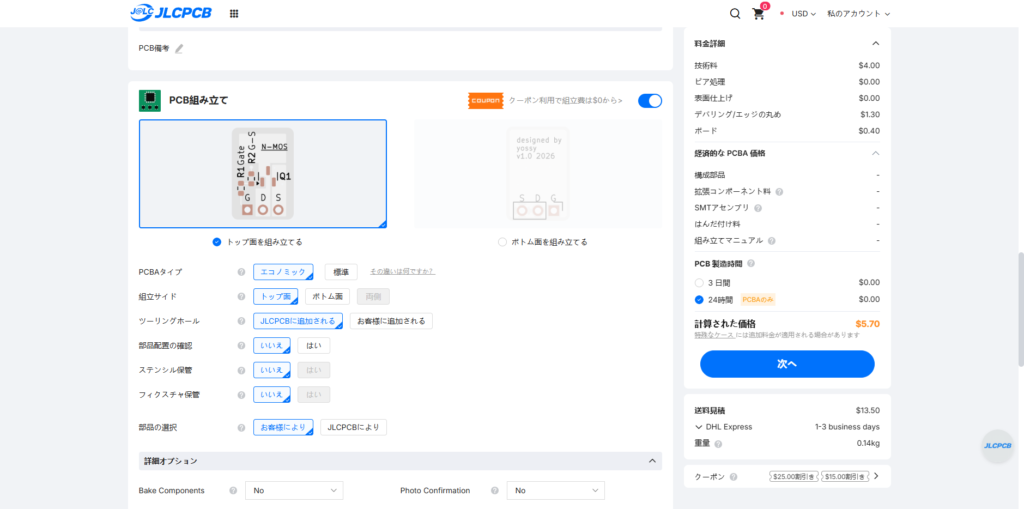Collapse the 詳細オプション section

pos(653,461)
